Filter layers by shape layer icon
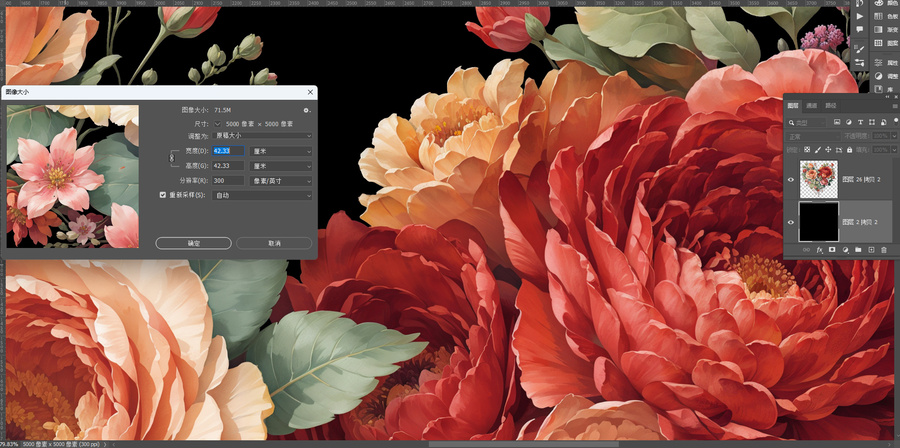This screenshot has height=448, width=900. pos(872,122)
